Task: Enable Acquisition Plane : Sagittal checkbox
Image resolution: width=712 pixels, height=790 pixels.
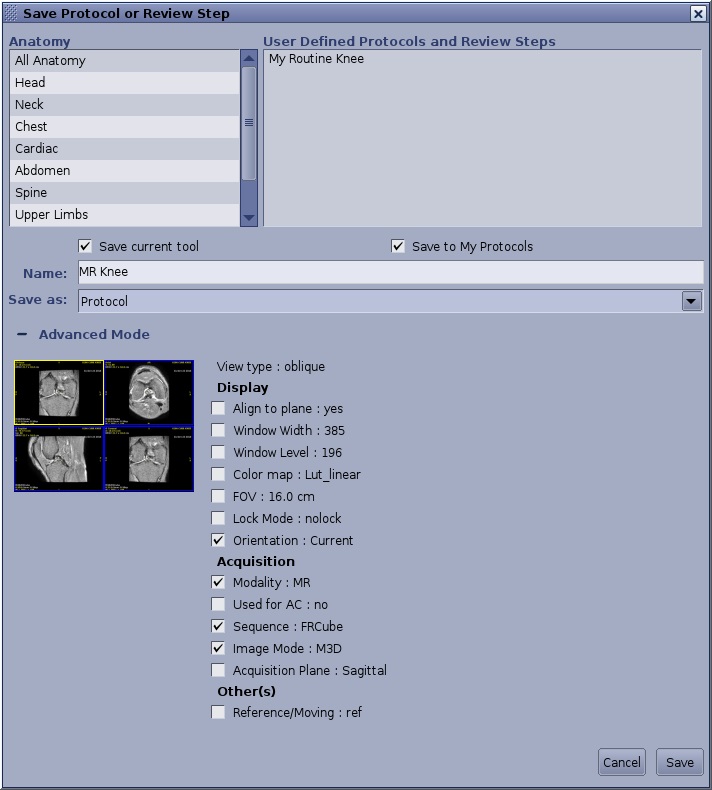Action: click(219, 671)
